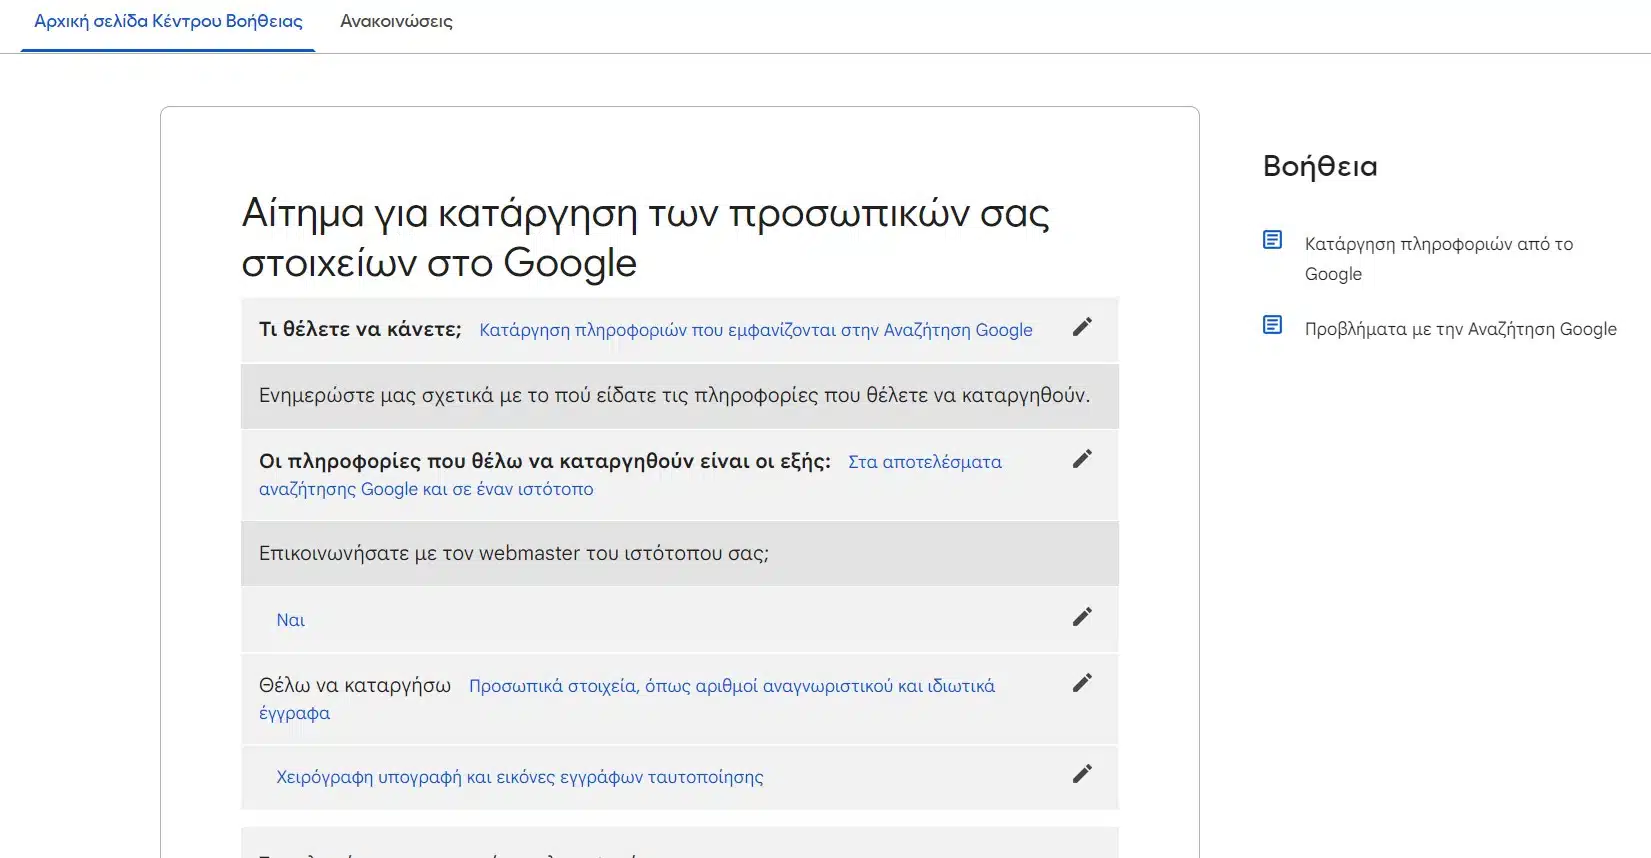Image resolution: width=1651 pixels, height=858 pixels.
Task: Click article icon beside 'Κατάργηση πληροφοριών από το Google'
Action: click(x=1272, y=240)
